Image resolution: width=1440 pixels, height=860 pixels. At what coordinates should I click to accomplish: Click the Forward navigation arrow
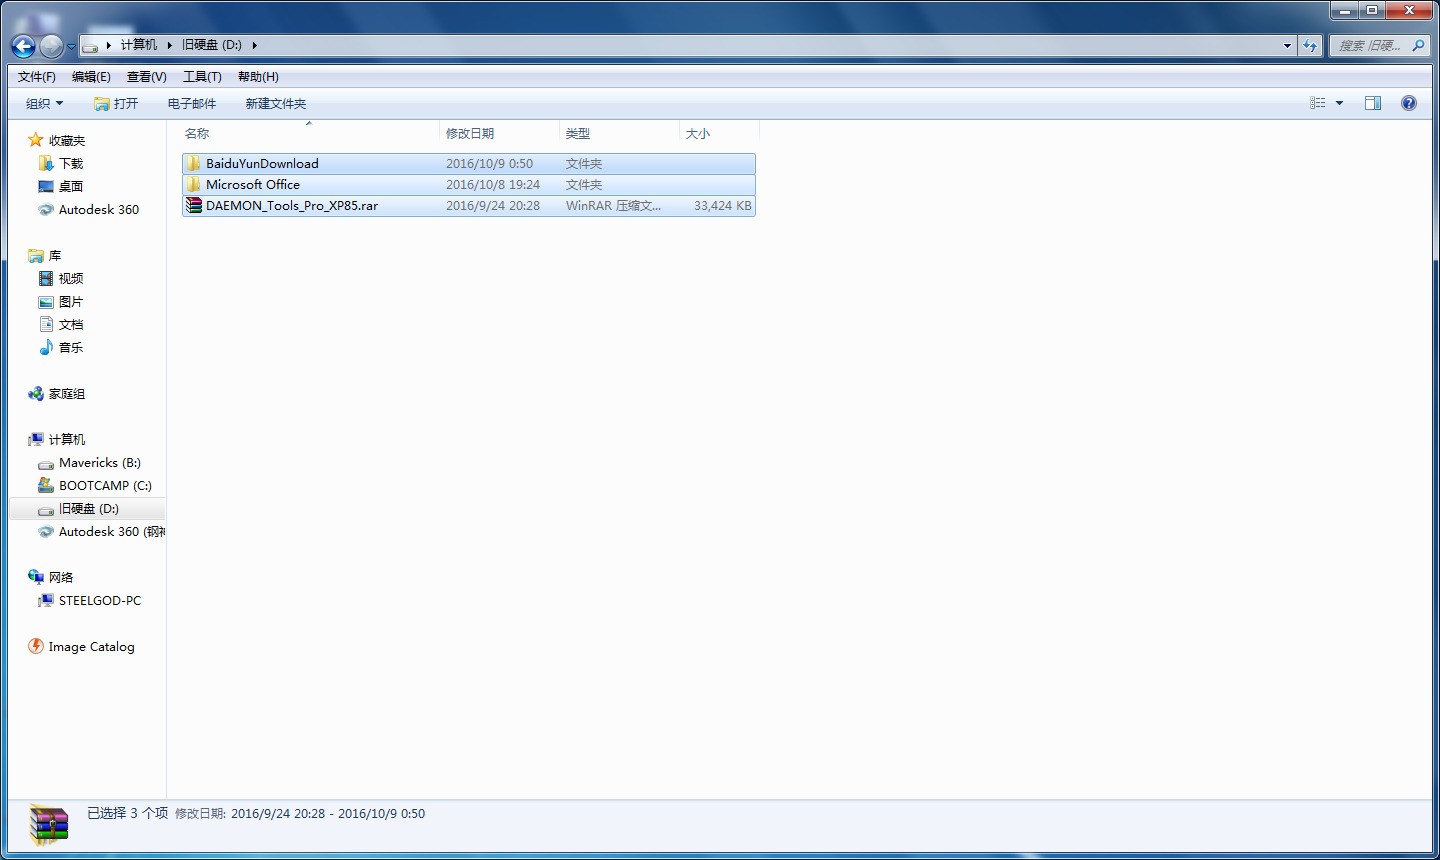coord(51,46)
